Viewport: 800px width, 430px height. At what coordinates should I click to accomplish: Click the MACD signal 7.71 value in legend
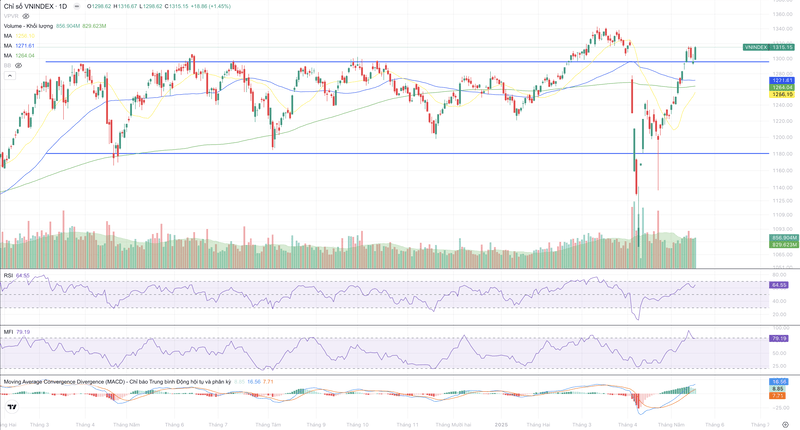click(268, 382)
